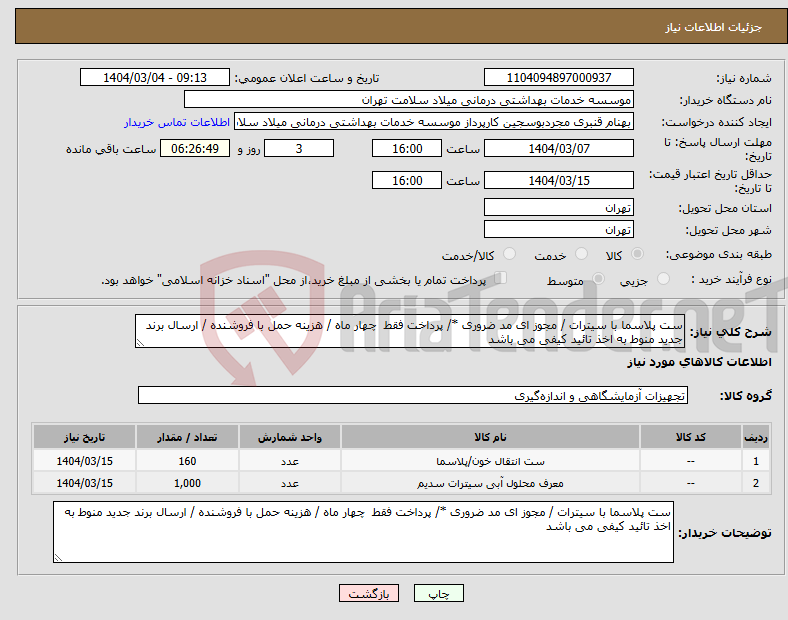This screenshot has height=620, width=788.
Task: Select the کالا/خدمت radio button
Action: (x=509, y=254)
